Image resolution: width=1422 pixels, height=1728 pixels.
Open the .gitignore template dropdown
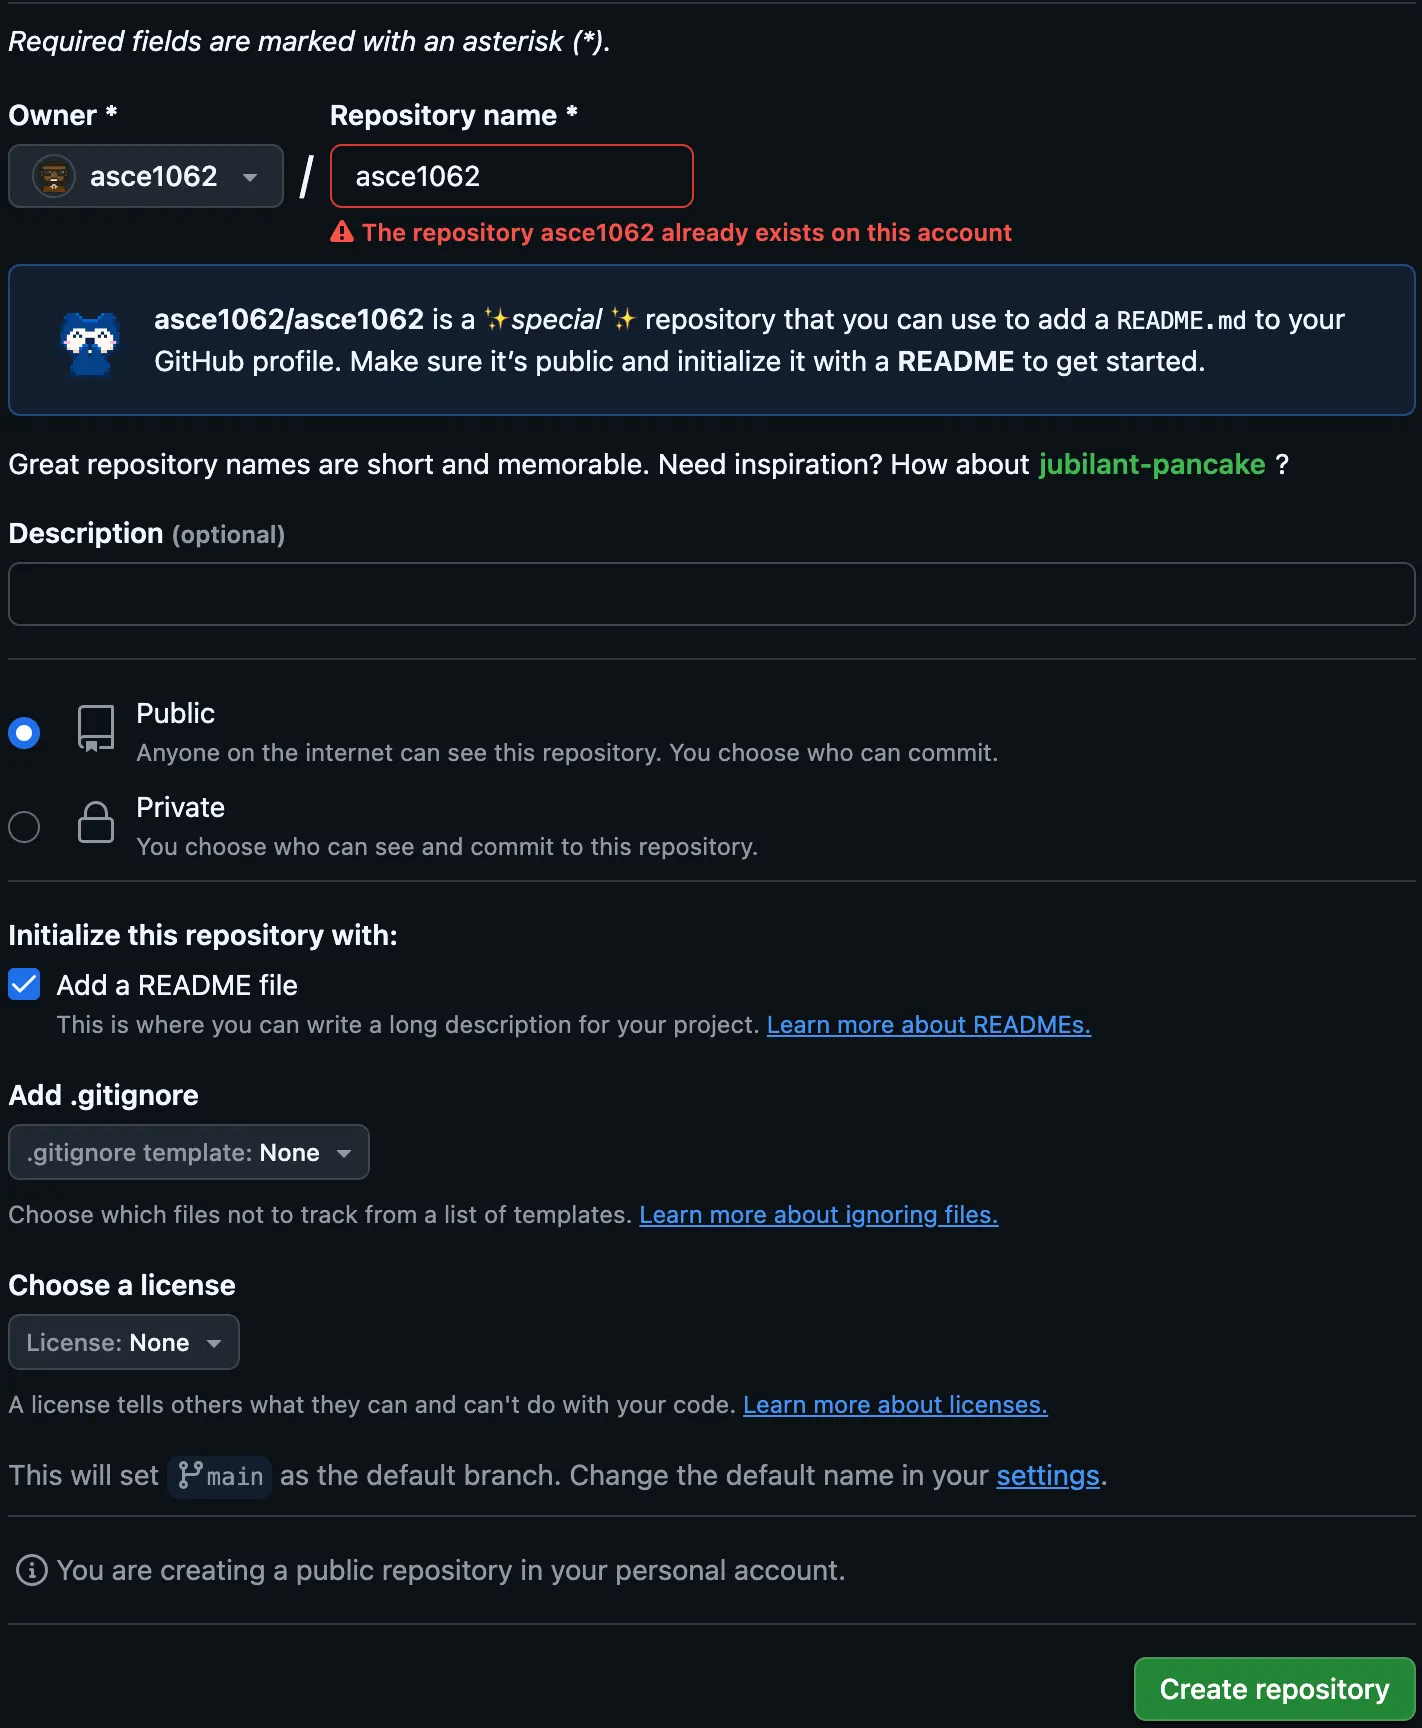189,1152
